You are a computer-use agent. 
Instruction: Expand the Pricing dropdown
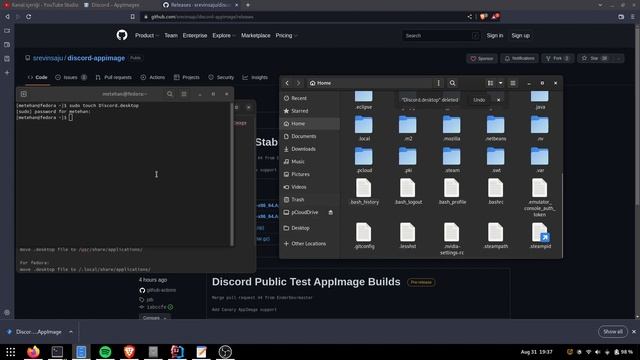click(286, 36)
